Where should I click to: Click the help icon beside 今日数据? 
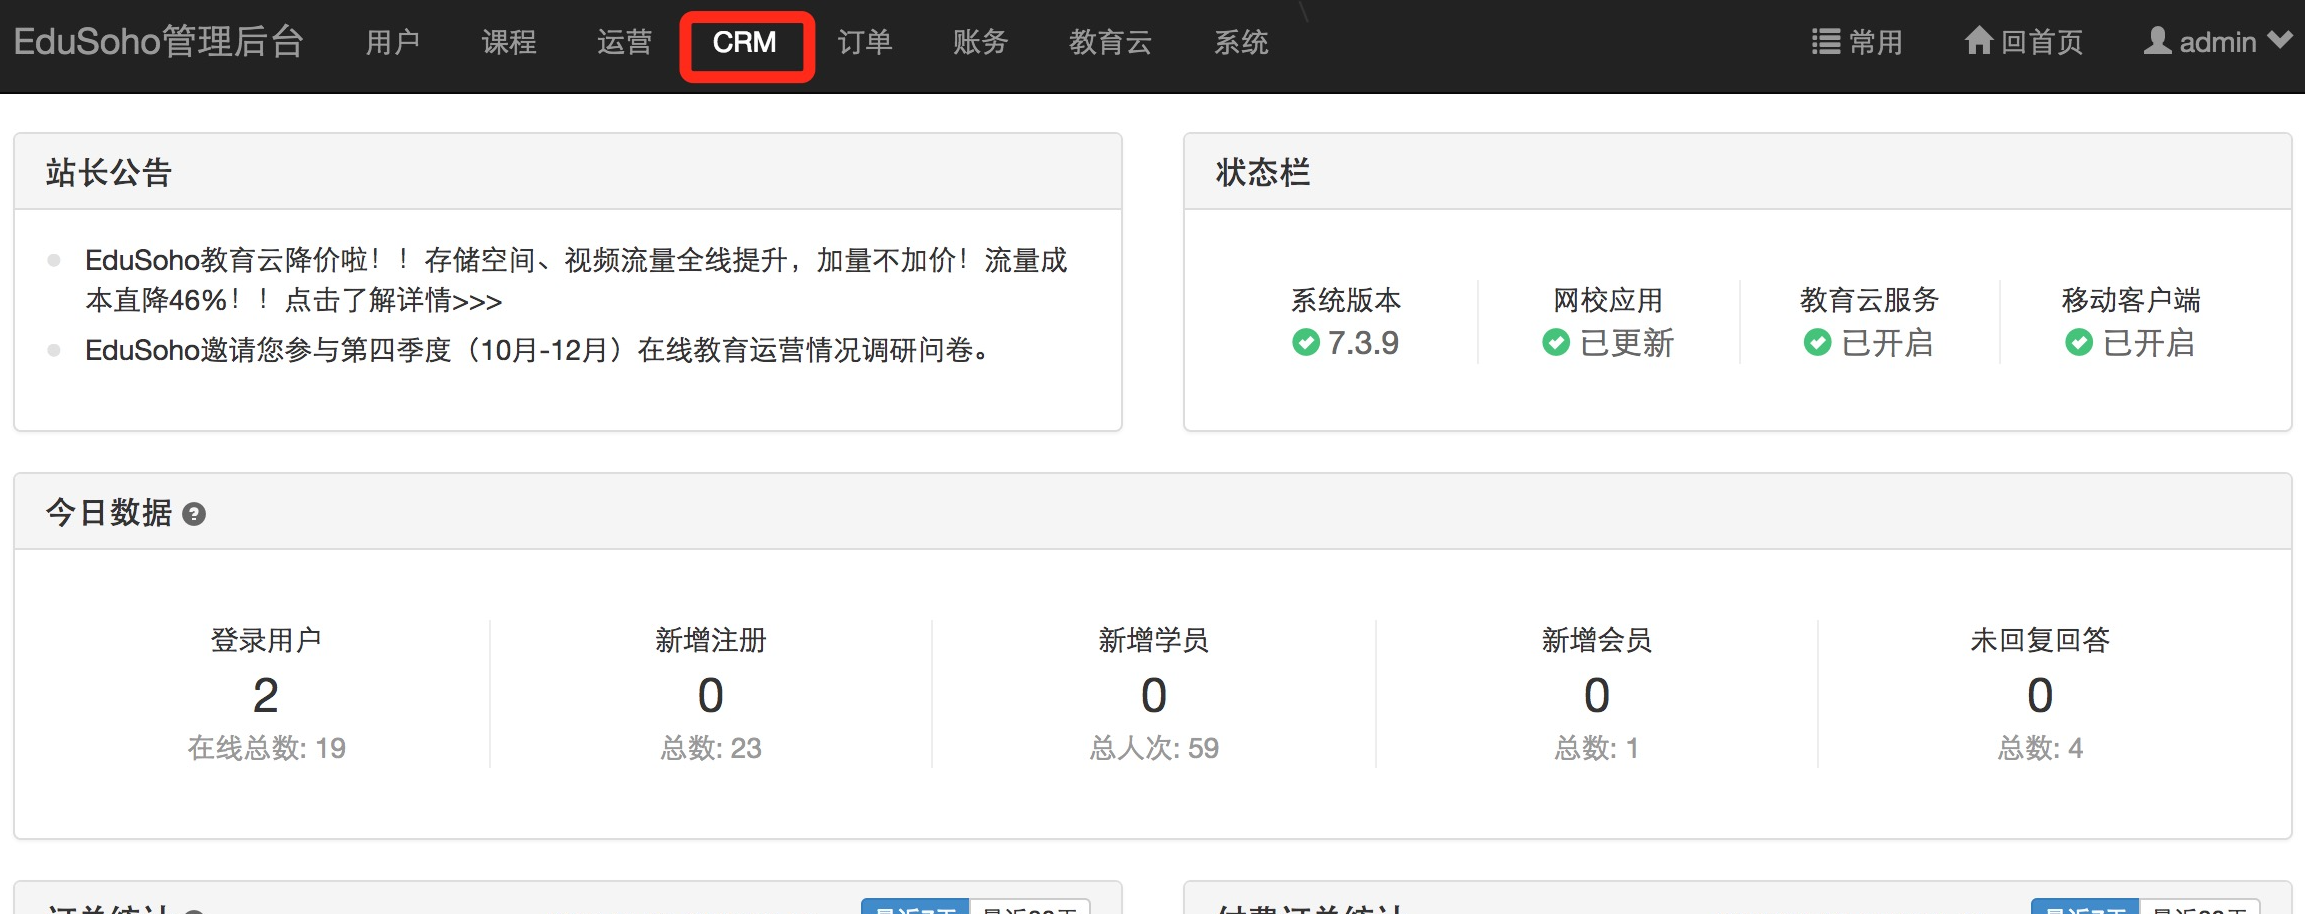(195, 514)
